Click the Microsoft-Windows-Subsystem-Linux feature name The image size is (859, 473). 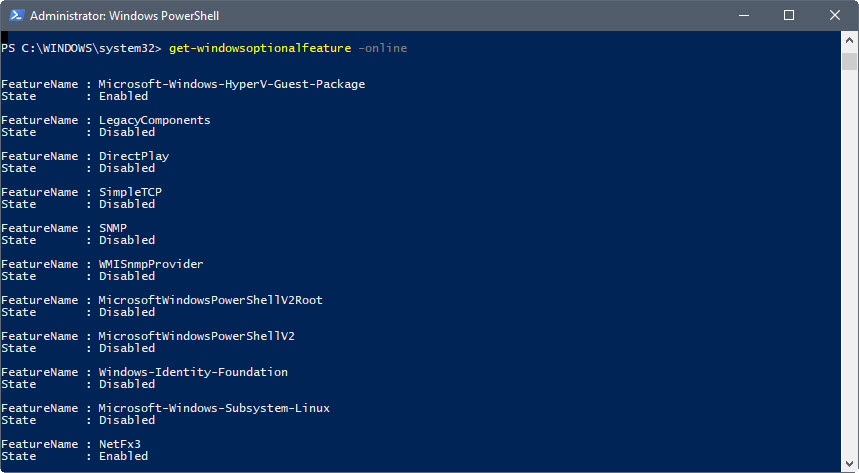pyautogui.click(x=214, y=408)
